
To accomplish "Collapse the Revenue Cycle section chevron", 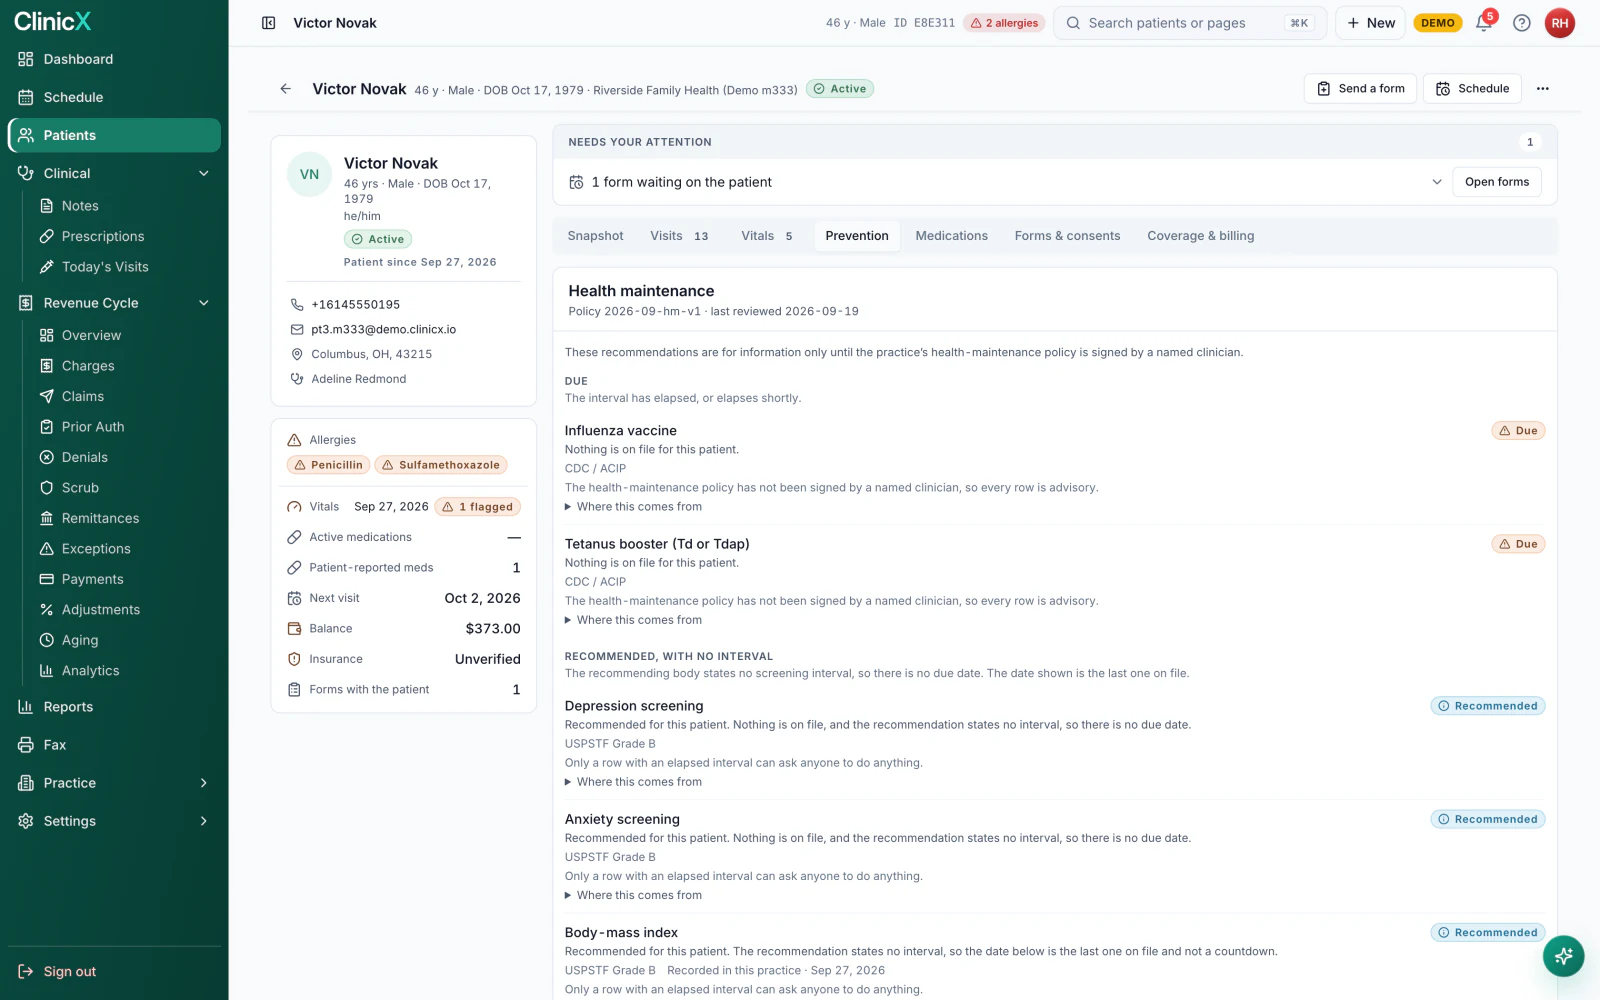I will [x=204, y=303].
